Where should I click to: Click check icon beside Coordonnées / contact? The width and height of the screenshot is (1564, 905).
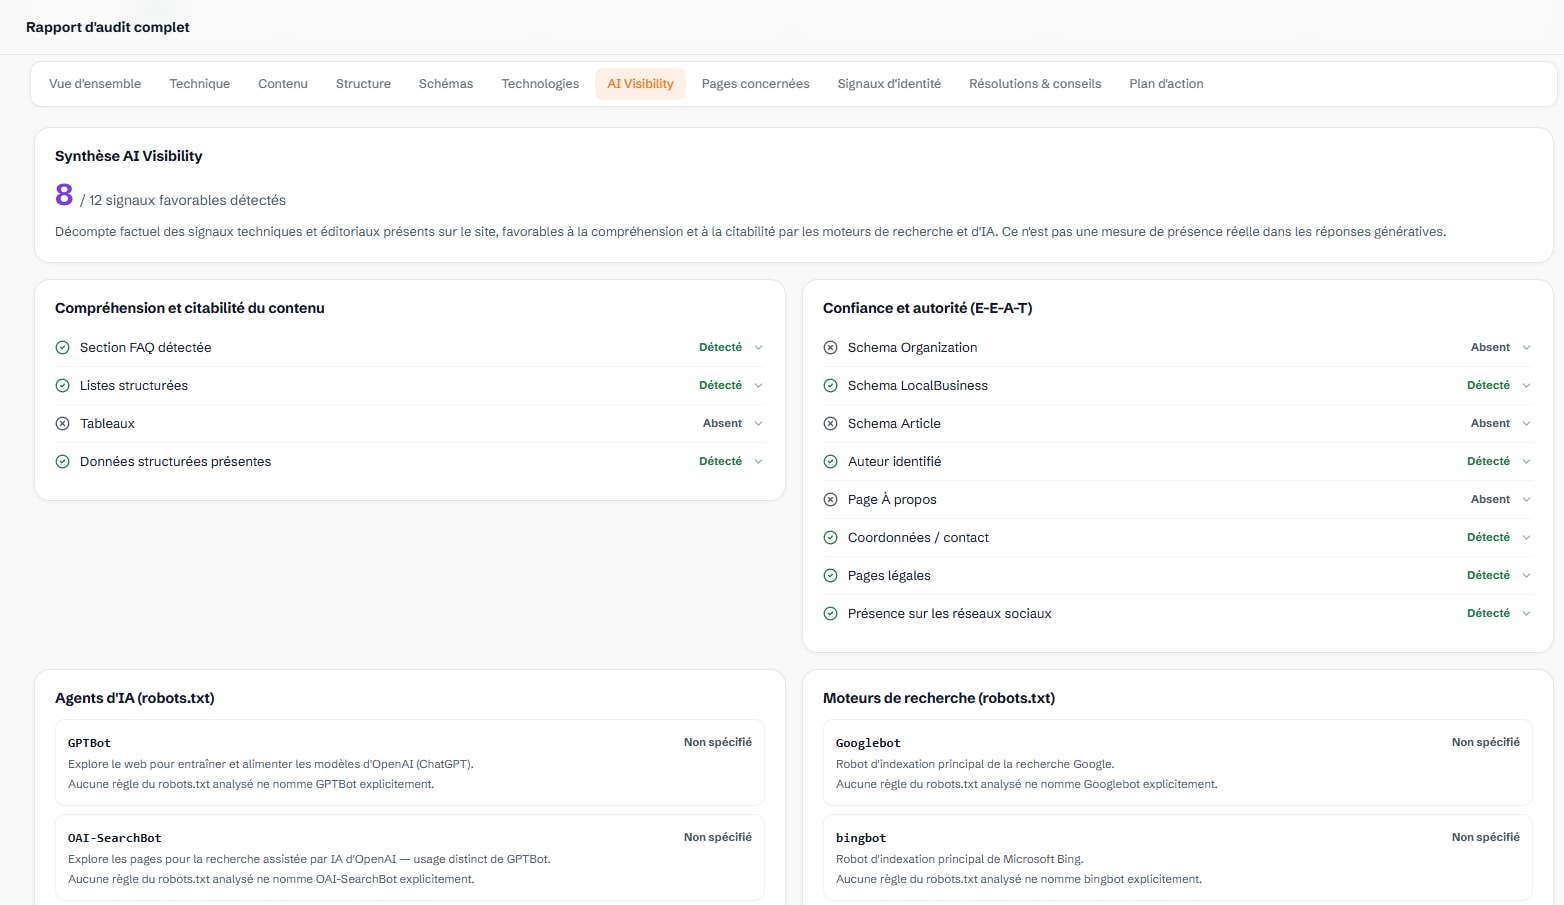tap(830, 538)
